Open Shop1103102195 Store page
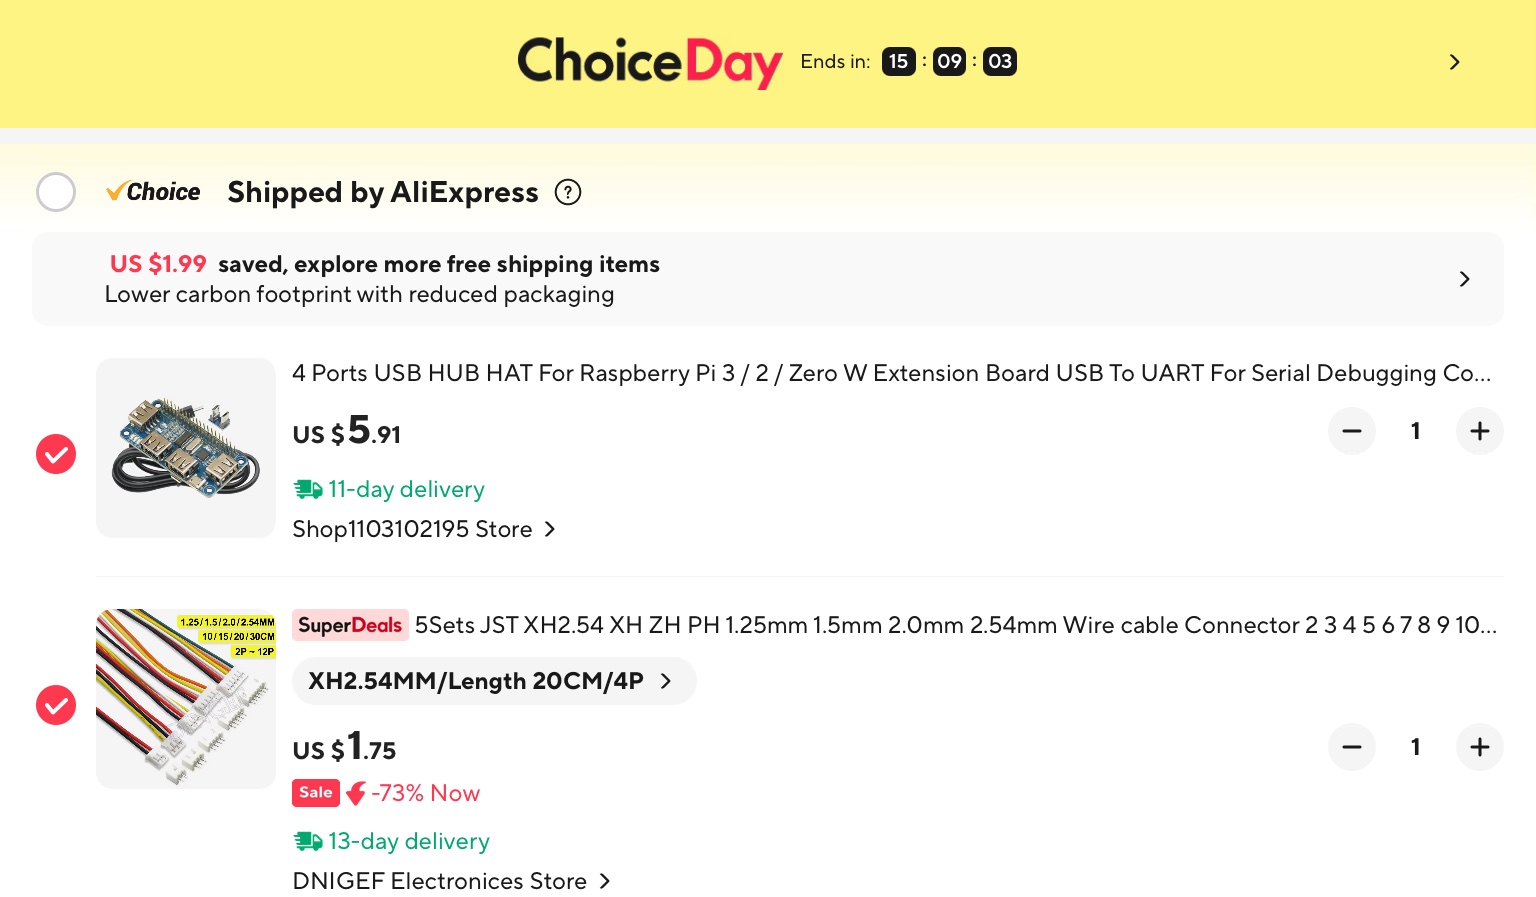This screenshot has height=897, width=1536. (x=423, y=529)
